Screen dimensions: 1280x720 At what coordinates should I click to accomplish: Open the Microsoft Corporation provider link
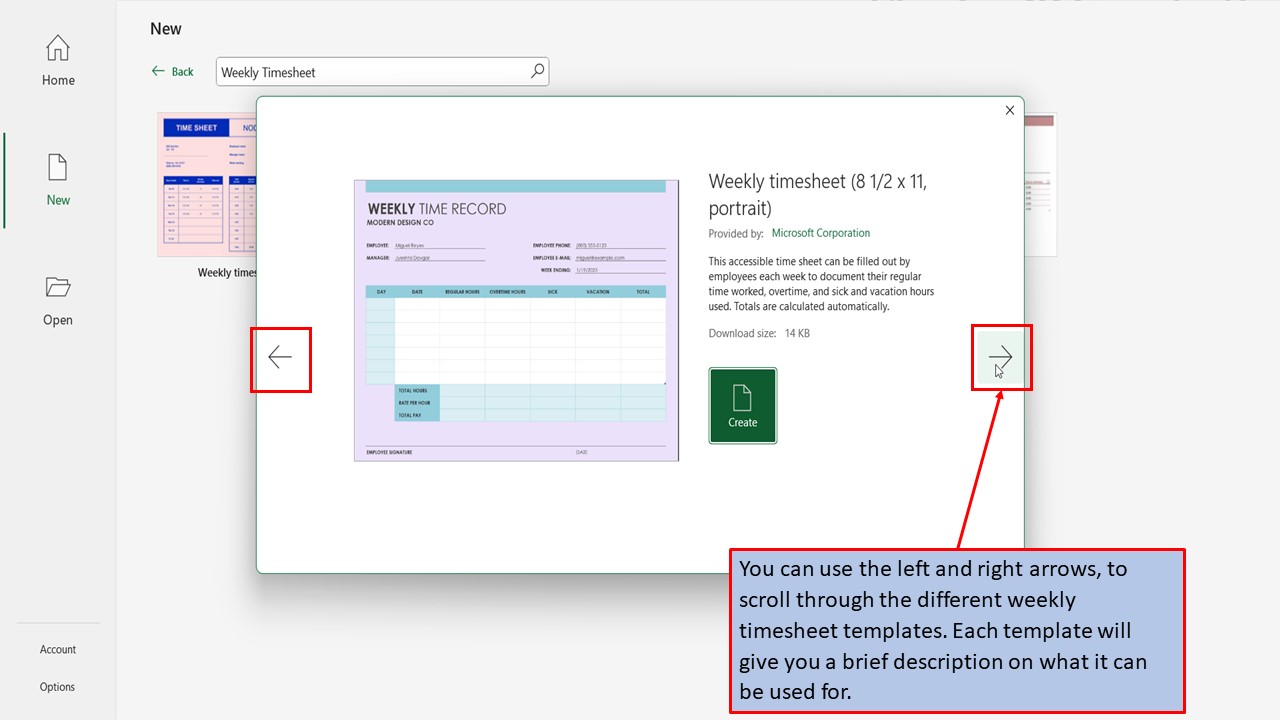[x=820, y=232]
